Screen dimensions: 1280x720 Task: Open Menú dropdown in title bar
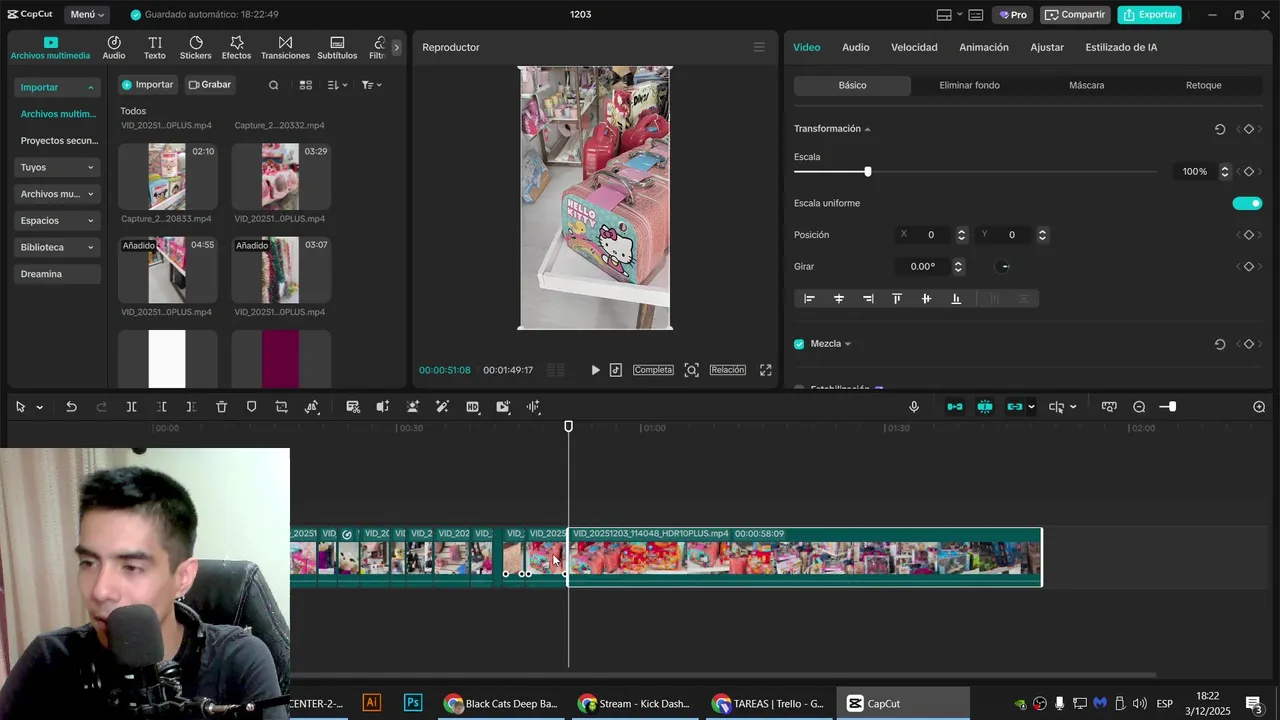click(87, 15)
